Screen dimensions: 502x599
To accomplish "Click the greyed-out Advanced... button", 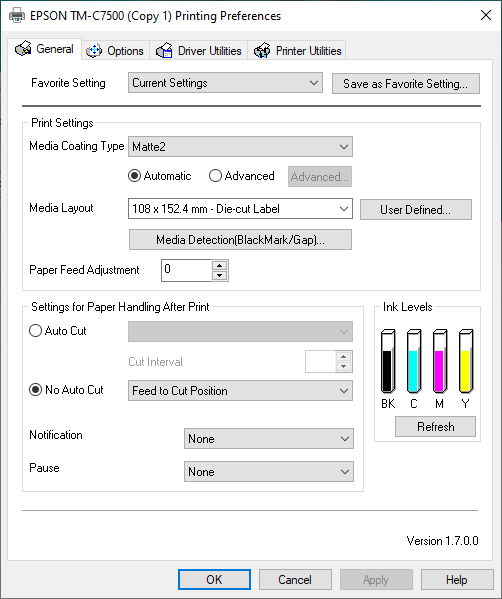I will tap(320, 176).
